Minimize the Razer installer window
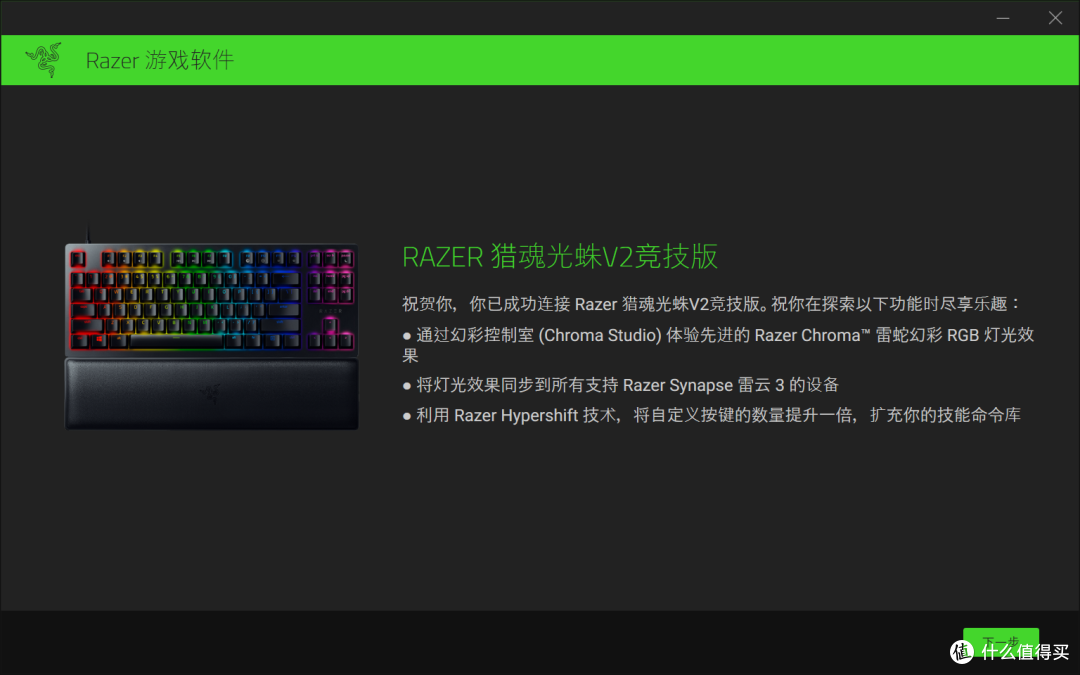 point(1003,18)
